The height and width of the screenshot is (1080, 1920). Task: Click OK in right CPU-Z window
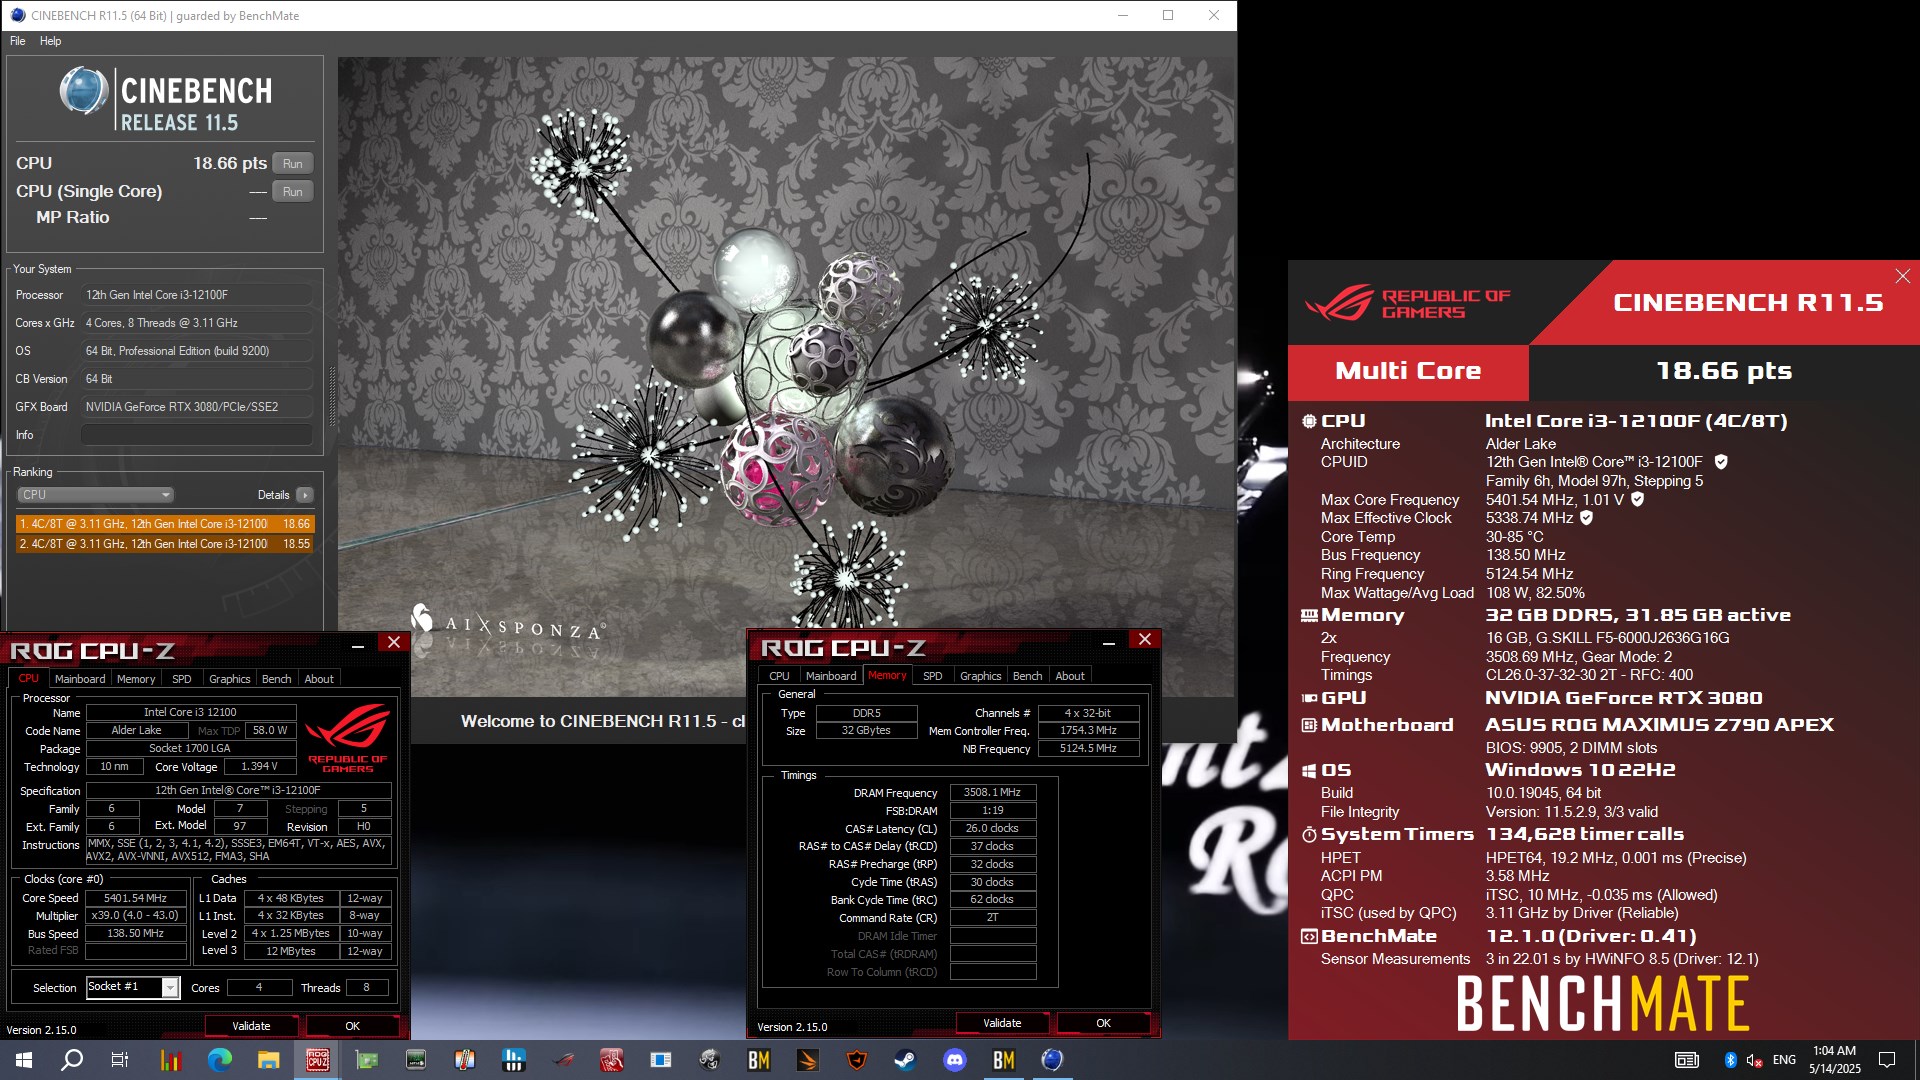click(x=1104, y=1023)
